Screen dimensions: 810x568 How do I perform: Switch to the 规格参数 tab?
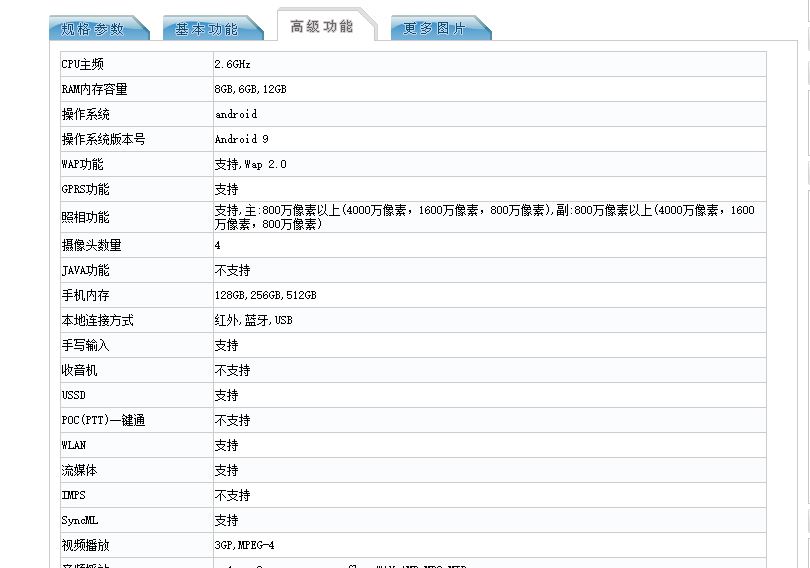point(95,28)
